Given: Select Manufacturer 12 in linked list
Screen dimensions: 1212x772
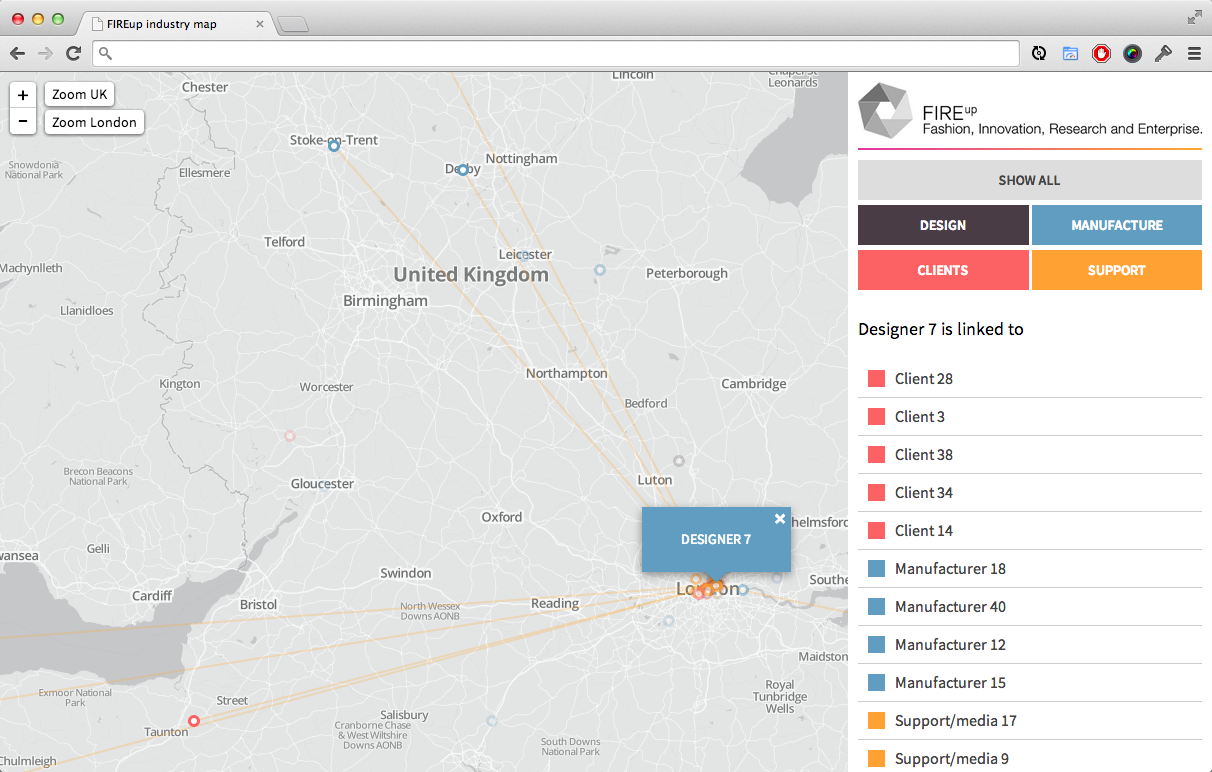Looking at the screenshot, I should (x=1029, y=645).
